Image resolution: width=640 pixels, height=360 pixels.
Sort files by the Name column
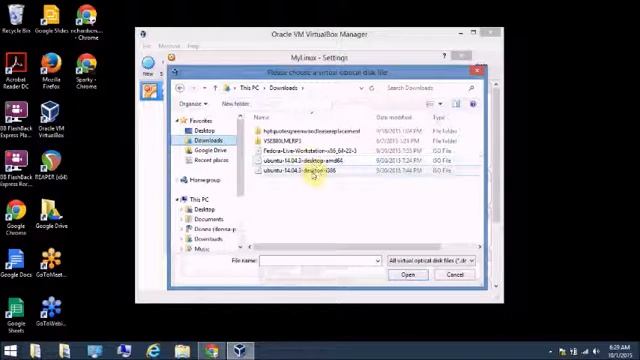[x=261, y=117]
